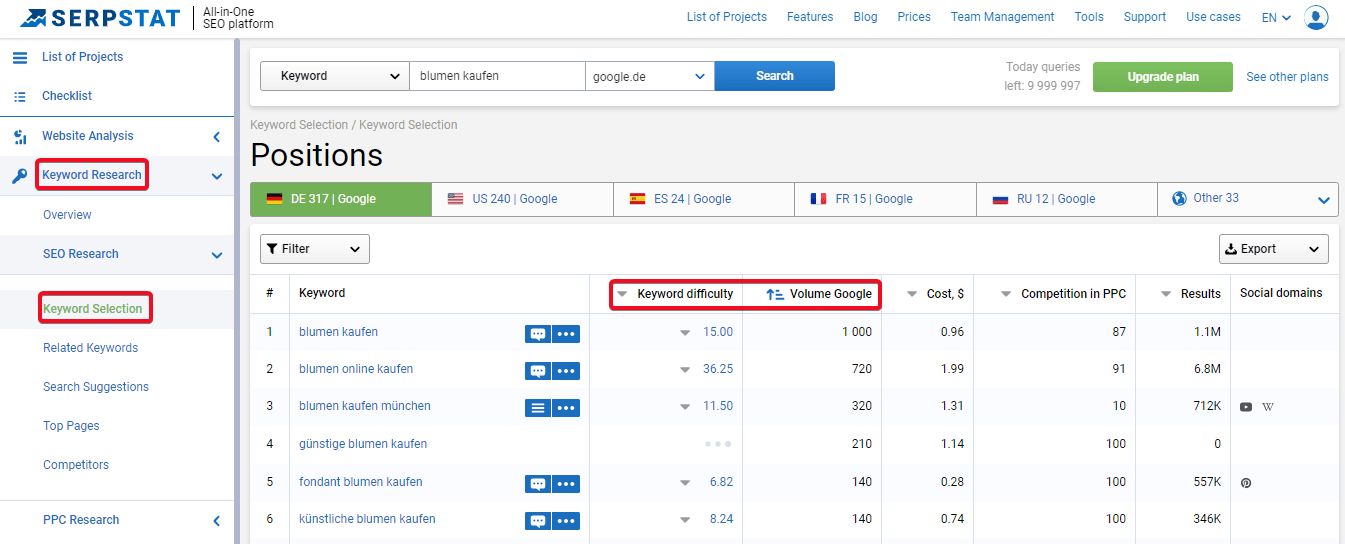1345x544 pixels.
Task: Click the List of Projects hamburger icon in sidebar
Action: [x=20, y=57]
